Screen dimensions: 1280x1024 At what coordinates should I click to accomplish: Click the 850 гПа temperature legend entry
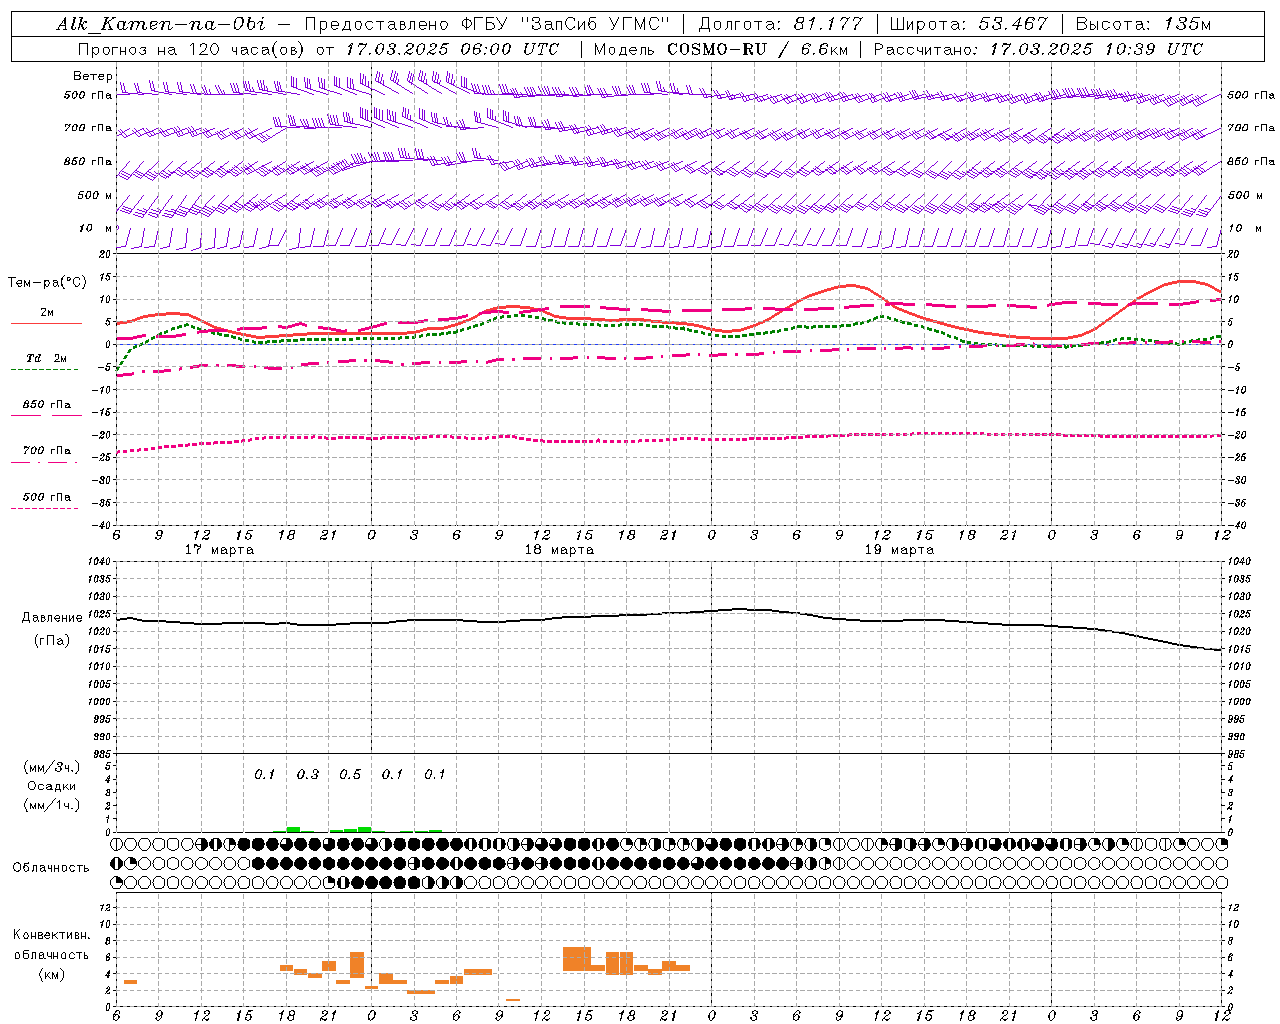pyautogui.click(x=46, y=405)
